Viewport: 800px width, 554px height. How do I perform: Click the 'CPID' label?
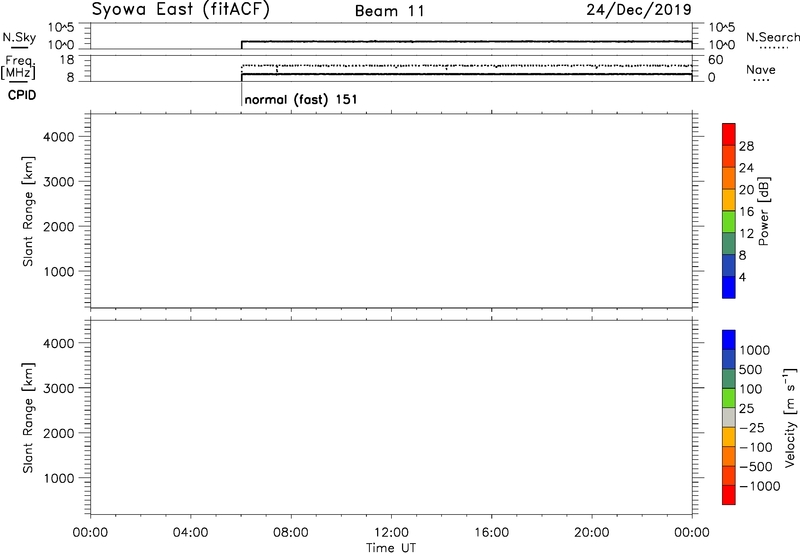[x=22, y=95]
